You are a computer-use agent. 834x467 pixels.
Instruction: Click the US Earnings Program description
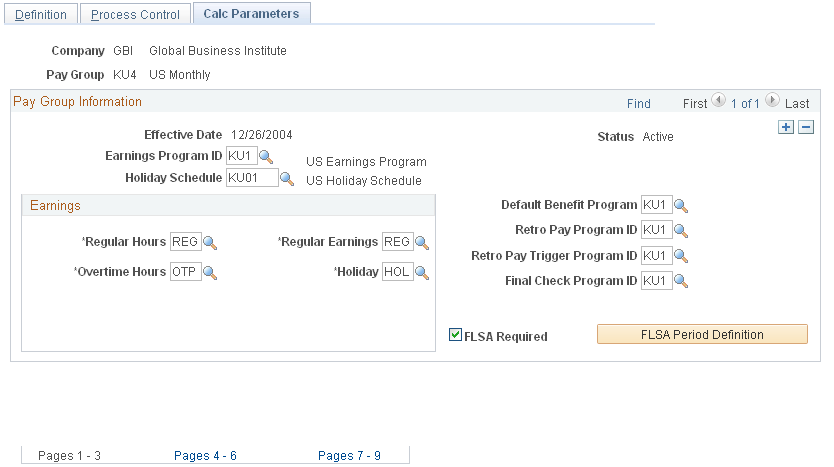click(x=366, y=162)
